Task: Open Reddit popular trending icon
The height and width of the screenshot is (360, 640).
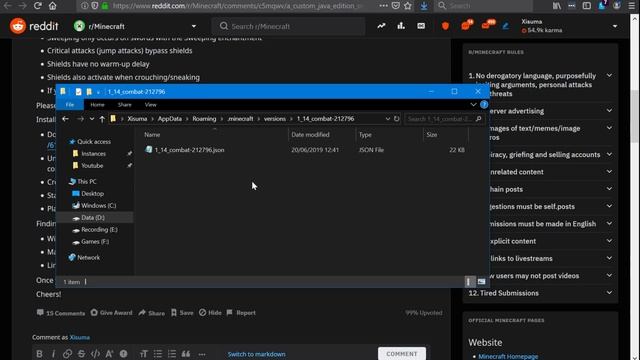Action: click(x=381, y=26)
